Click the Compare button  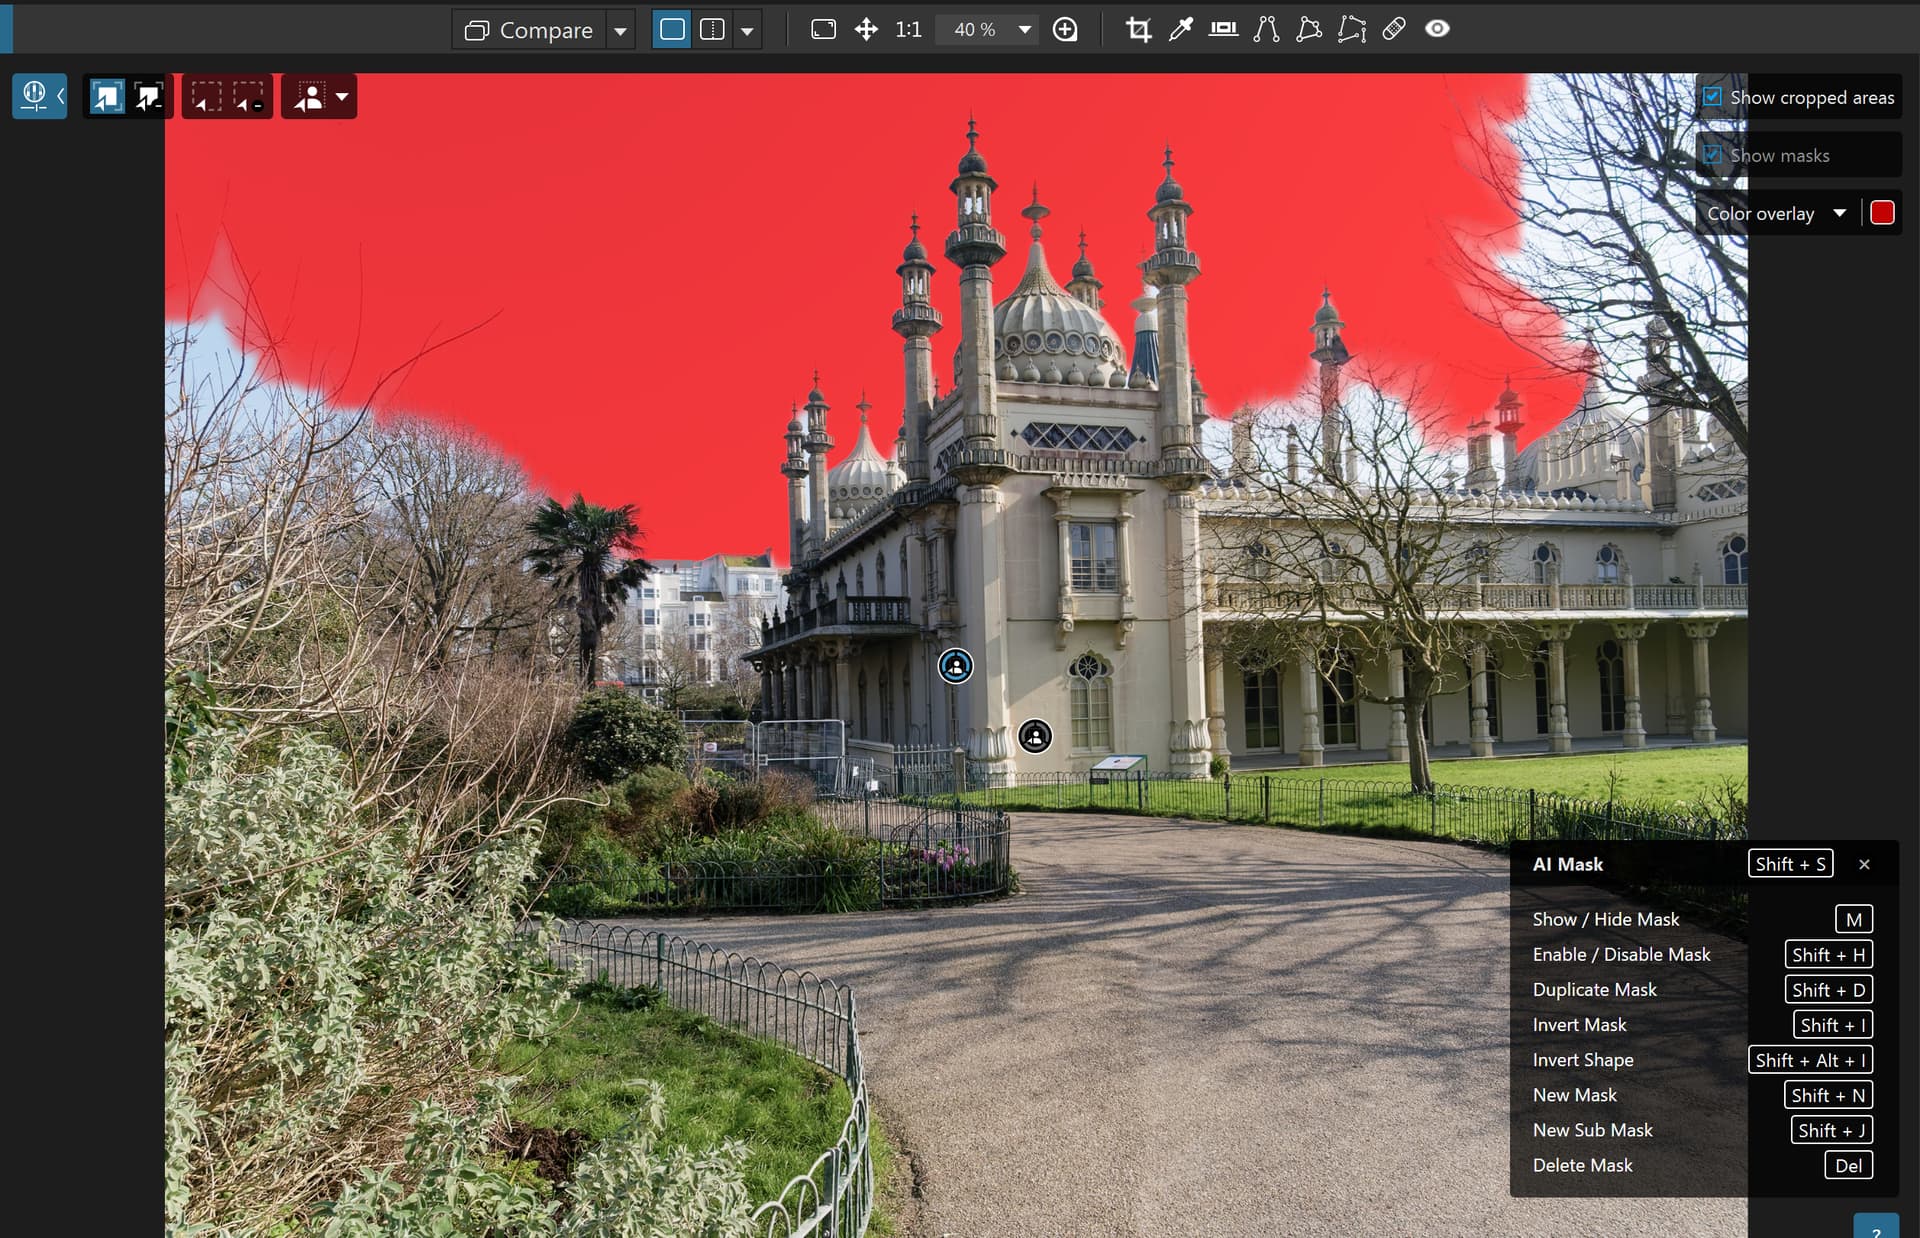[x=530, y=30]
